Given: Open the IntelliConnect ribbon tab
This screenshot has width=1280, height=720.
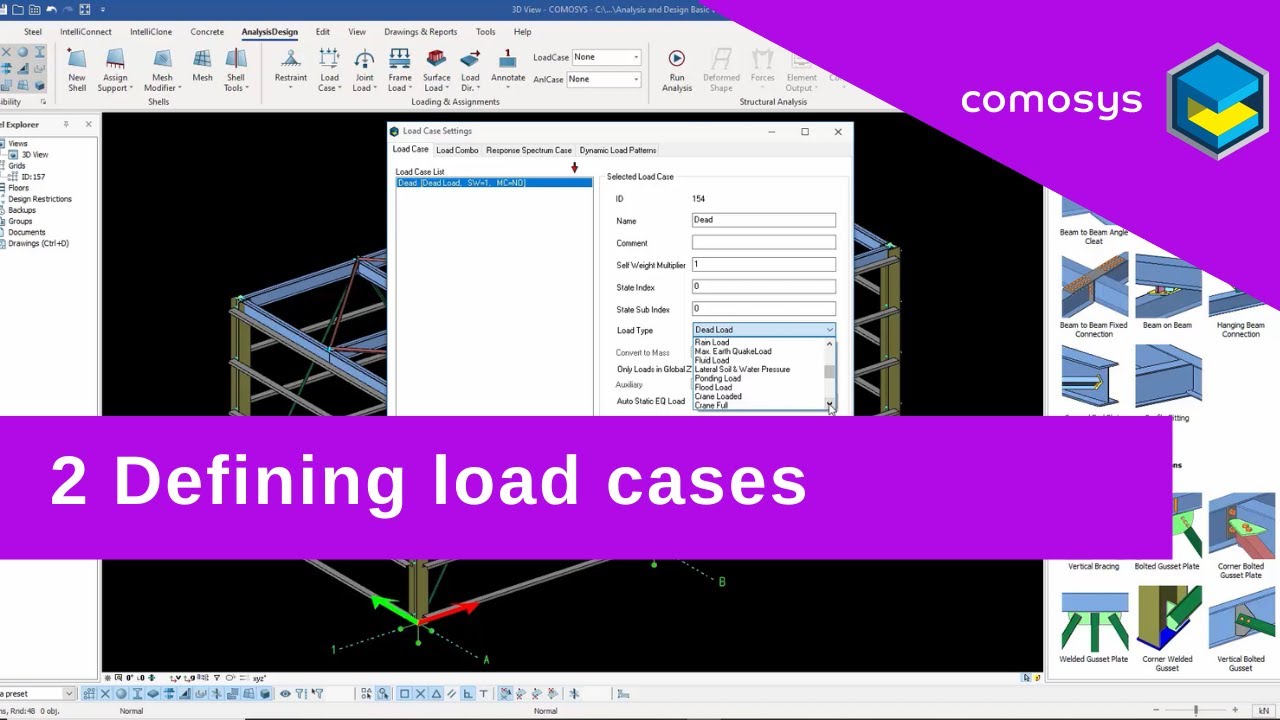Looking at the screenshot, I should [86, 32].
